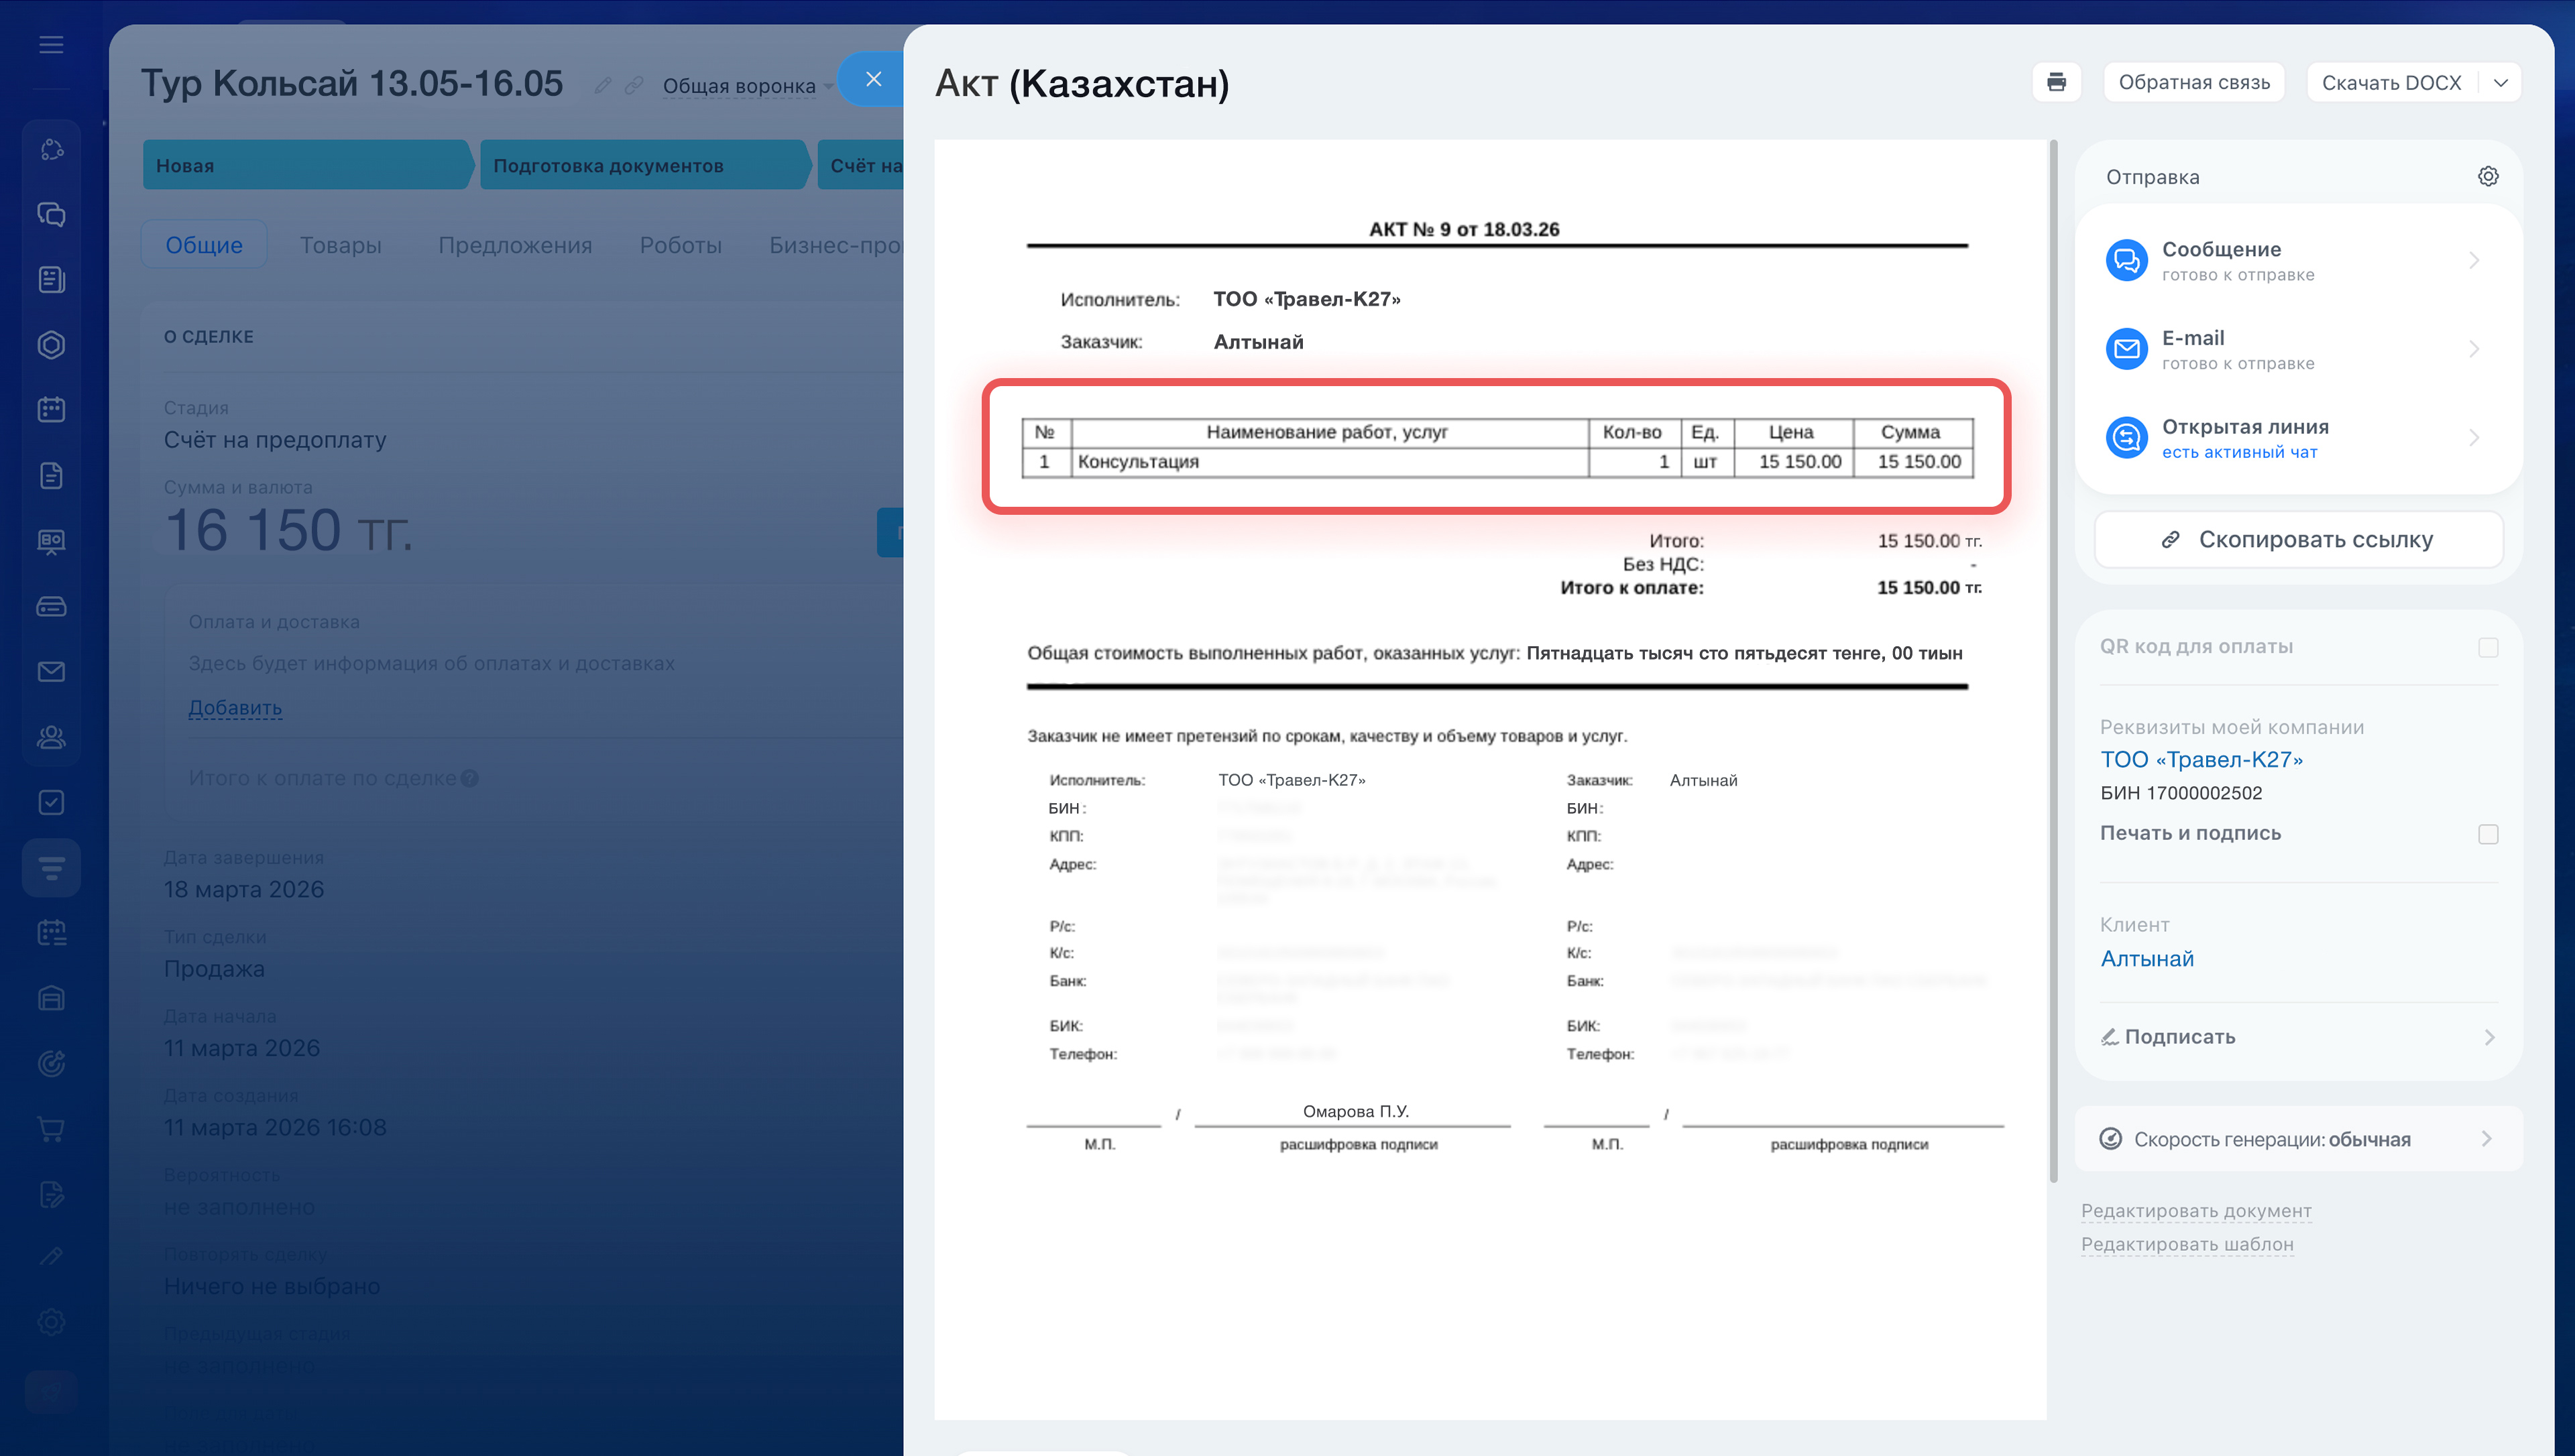Open the left sidebar hamburger menu

(51, 45)
